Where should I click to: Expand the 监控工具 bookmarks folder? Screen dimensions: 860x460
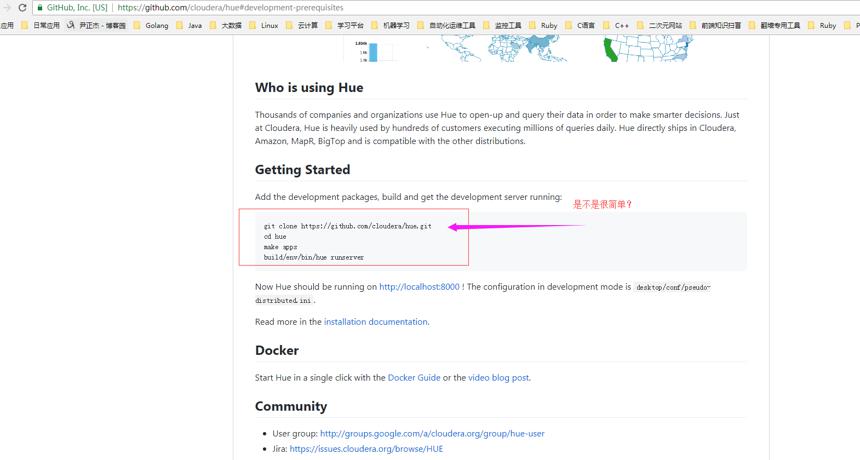[x=502, y=25]
